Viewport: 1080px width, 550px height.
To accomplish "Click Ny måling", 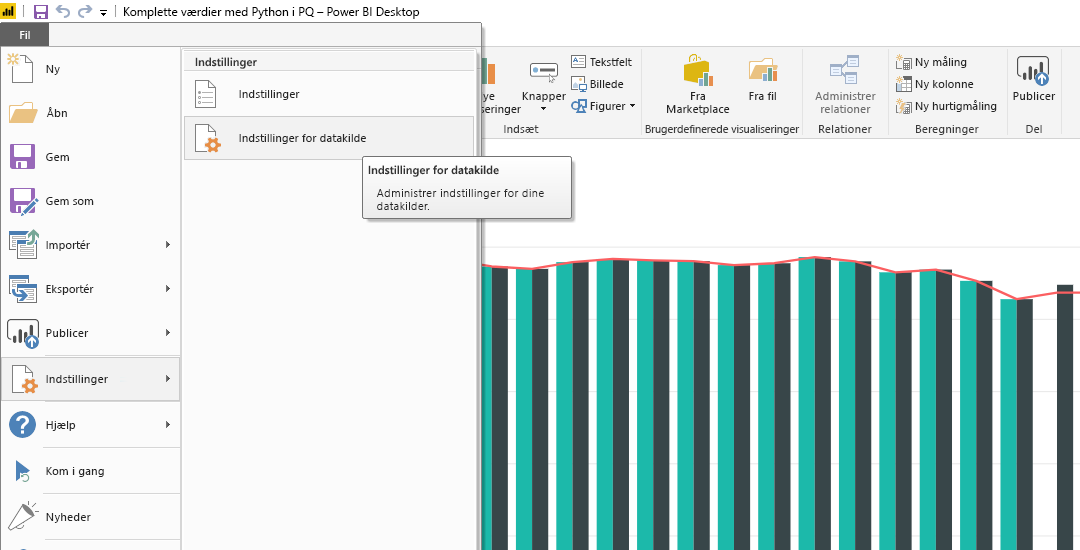I will pyautogui.click(x=931, y=62).
